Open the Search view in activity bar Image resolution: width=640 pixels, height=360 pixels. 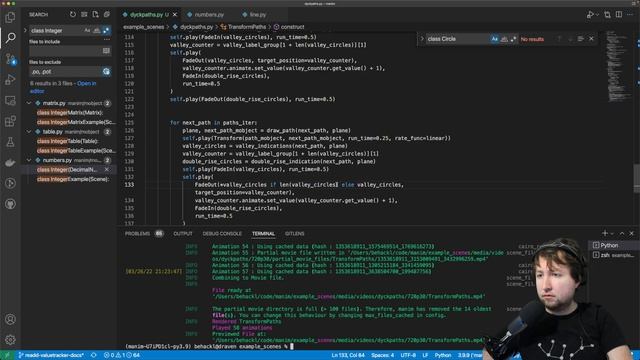point(10,38)
